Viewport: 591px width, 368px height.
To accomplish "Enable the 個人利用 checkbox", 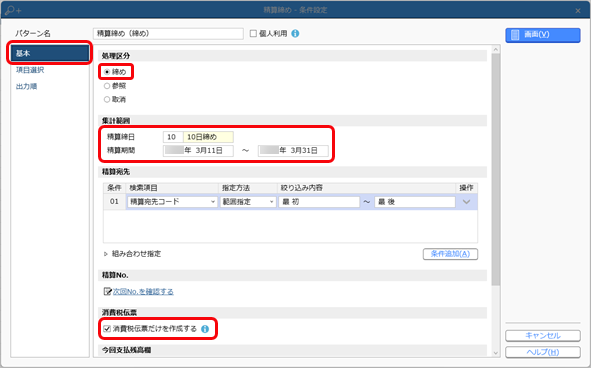I will [253, 34].
